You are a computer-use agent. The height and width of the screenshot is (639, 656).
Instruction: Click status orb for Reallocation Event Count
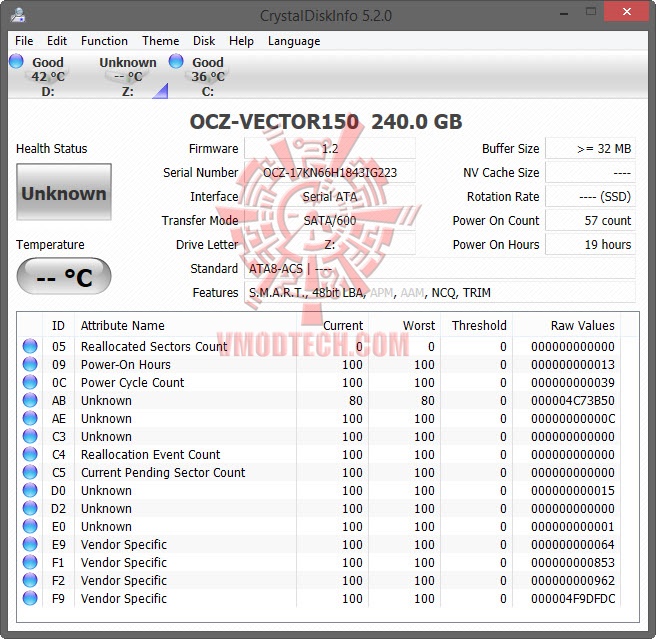point(30,454)
